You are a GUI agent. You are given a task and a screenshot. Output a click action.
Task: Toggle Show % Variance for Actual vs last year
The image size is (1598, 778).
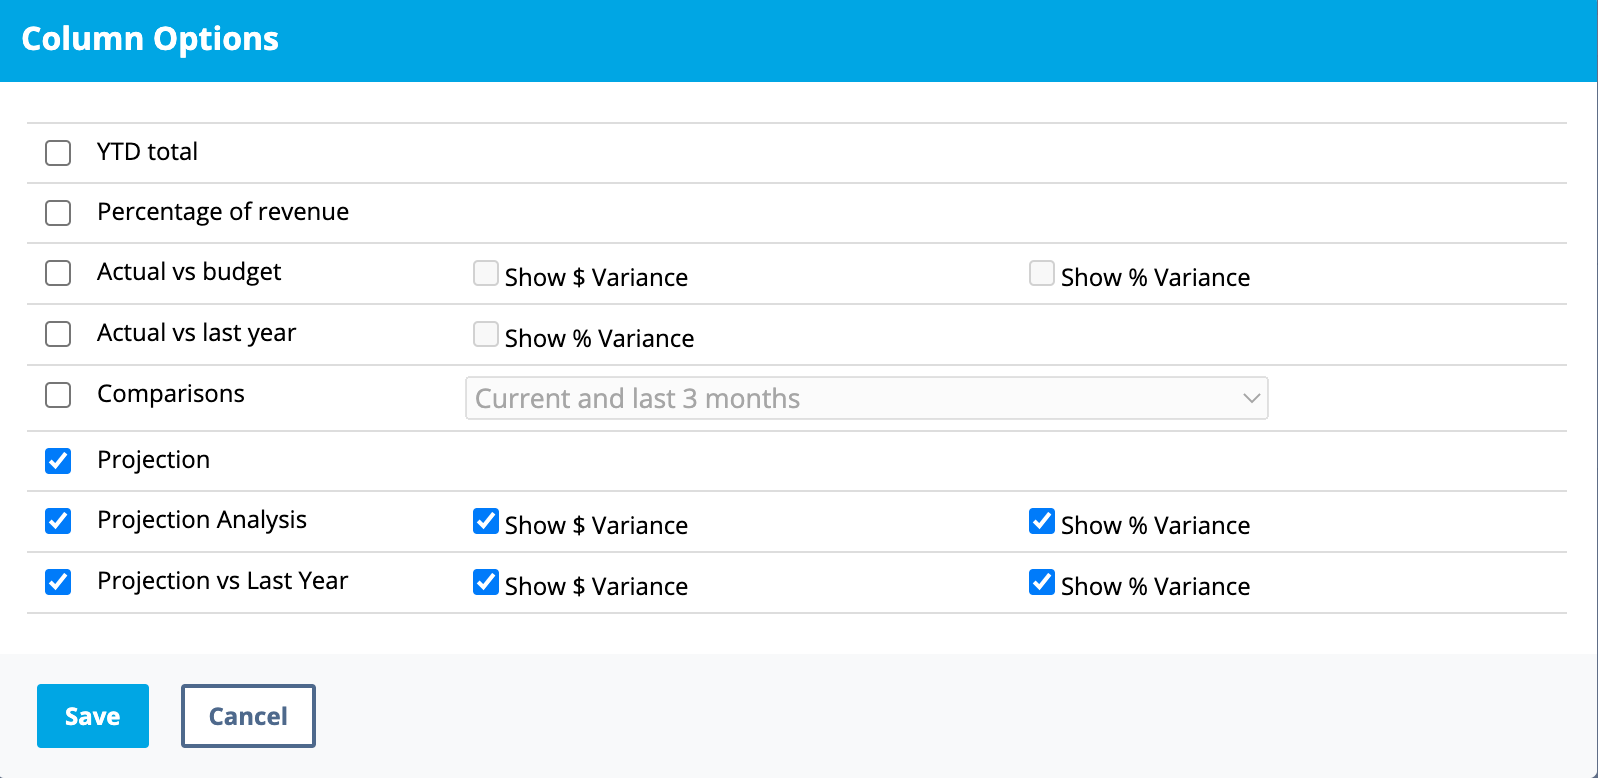pyautogui.click(x=486, y=334)
